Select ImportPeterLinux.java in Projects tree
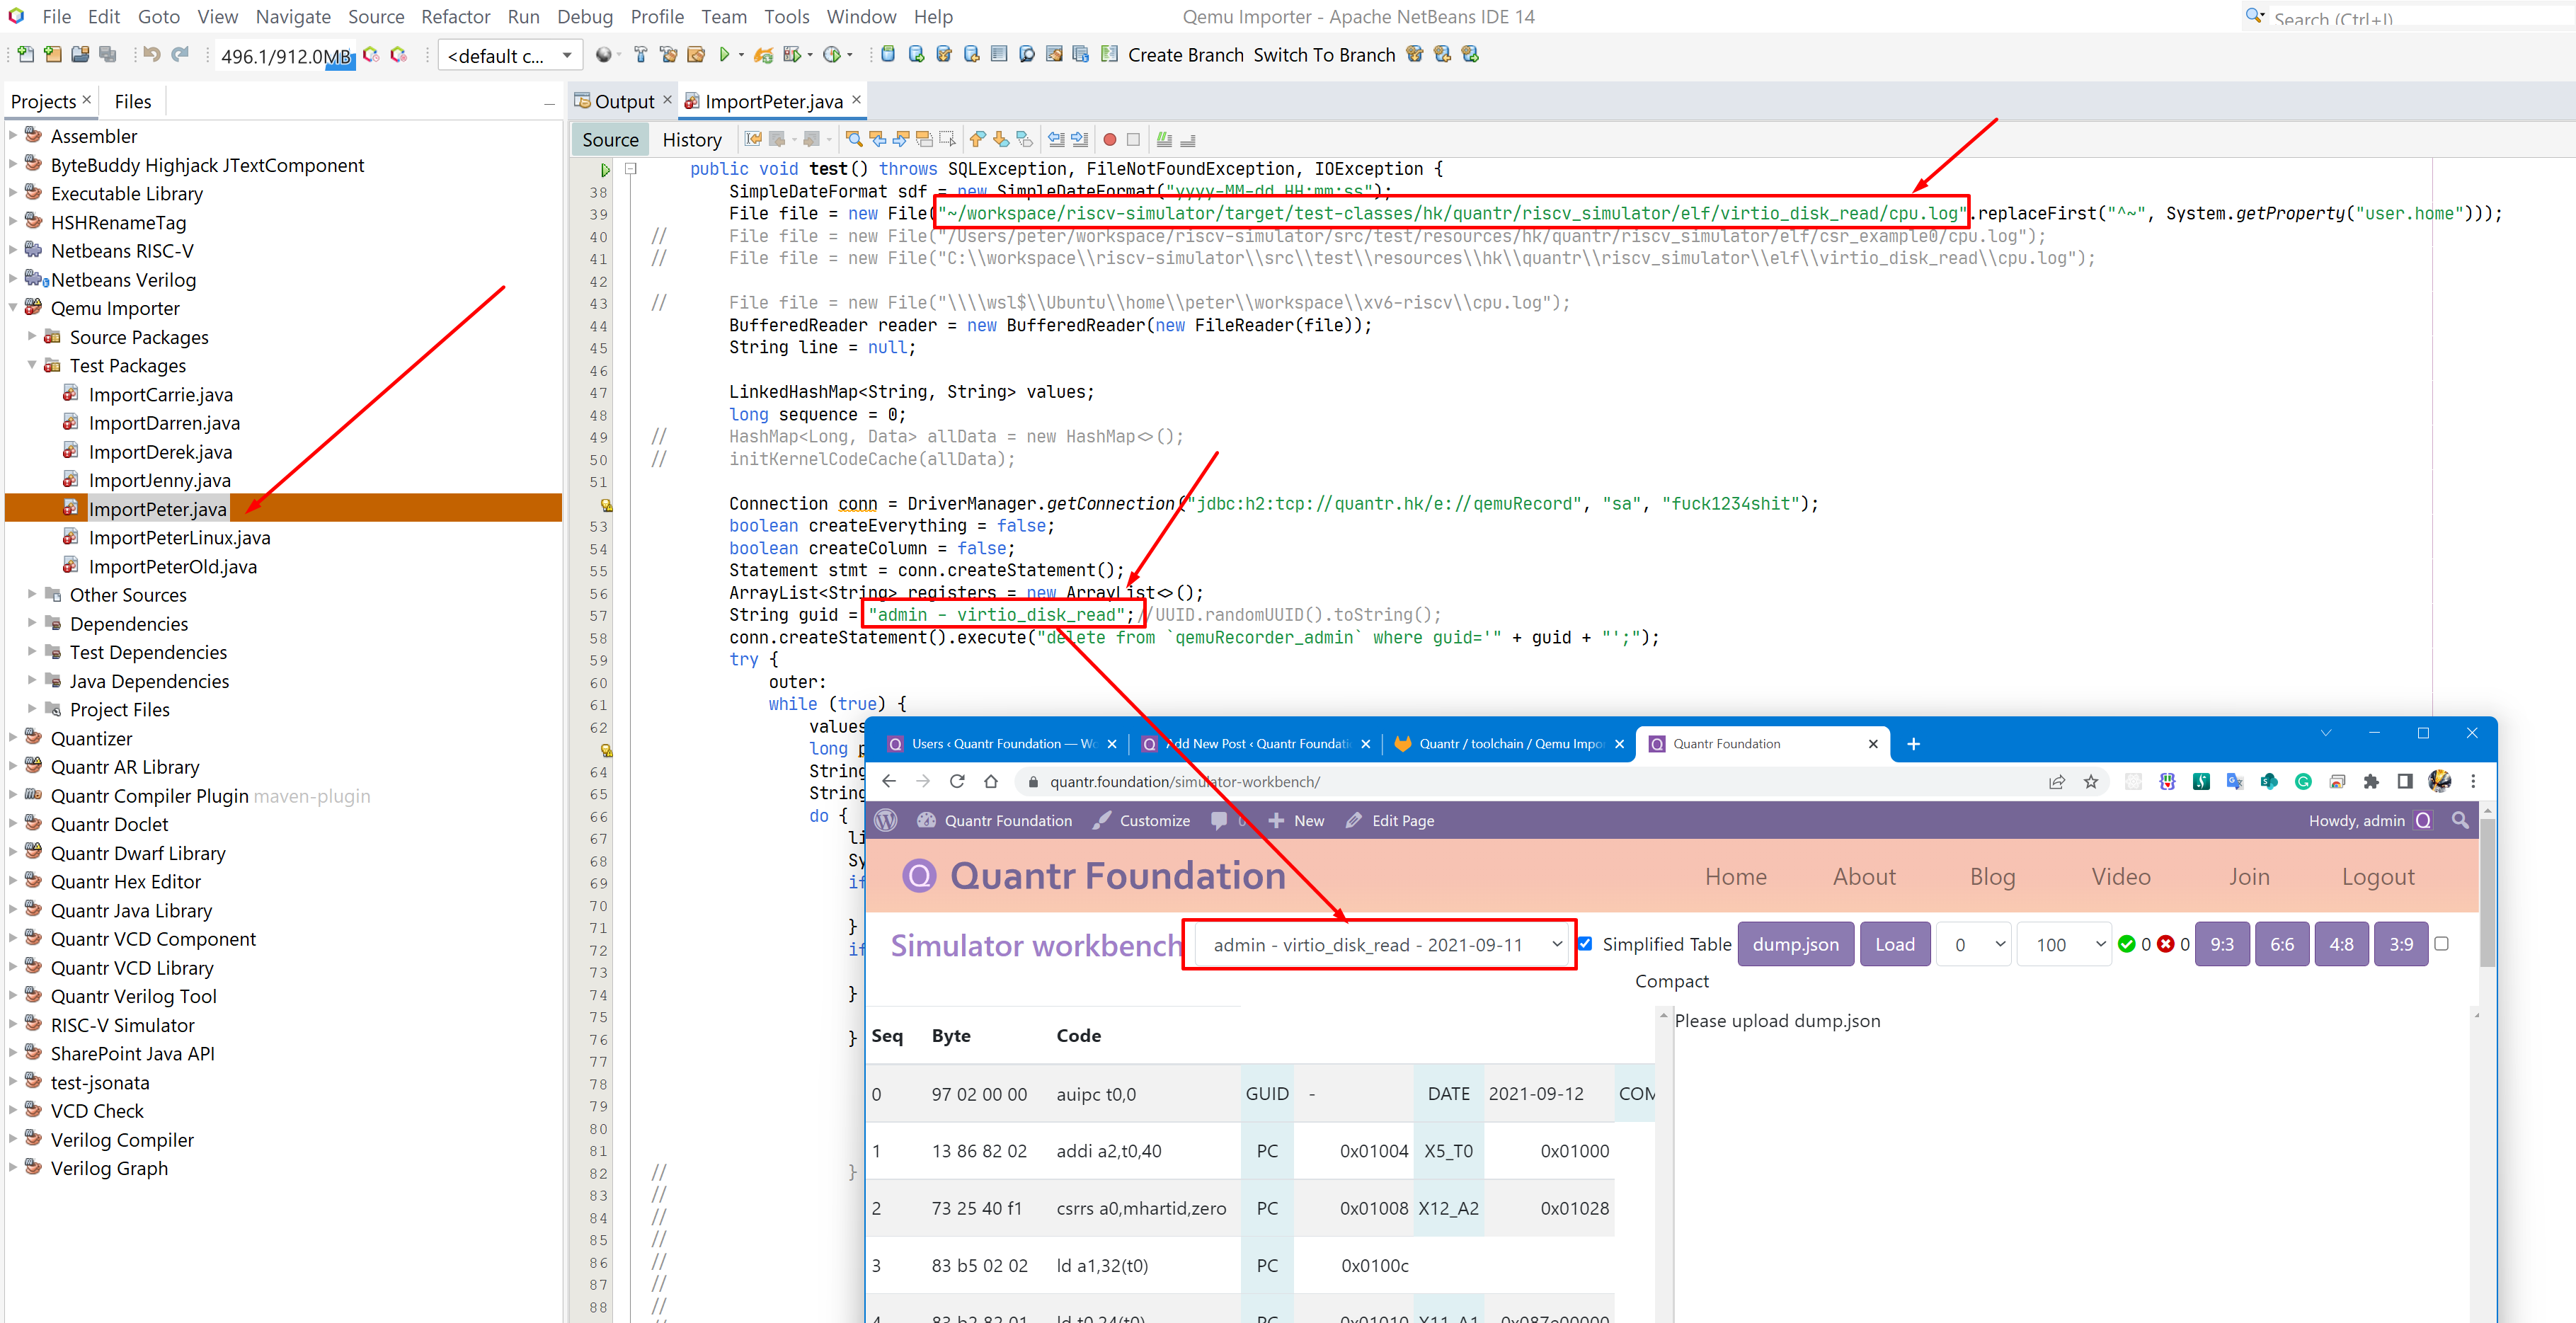This screenshot has width=2576, height=1323. 179,537
